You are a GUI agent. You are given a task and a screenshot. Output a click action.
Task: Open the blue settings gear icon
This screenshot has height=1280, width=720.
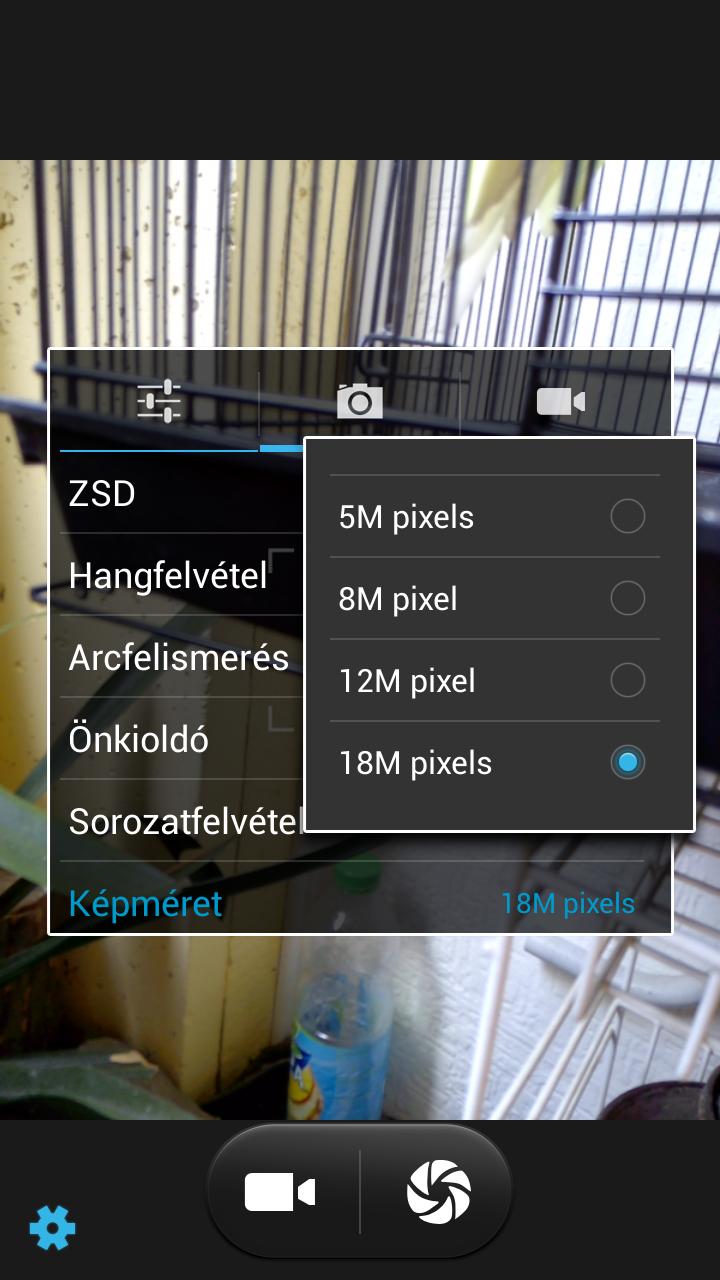click(x=52, y=1227)
